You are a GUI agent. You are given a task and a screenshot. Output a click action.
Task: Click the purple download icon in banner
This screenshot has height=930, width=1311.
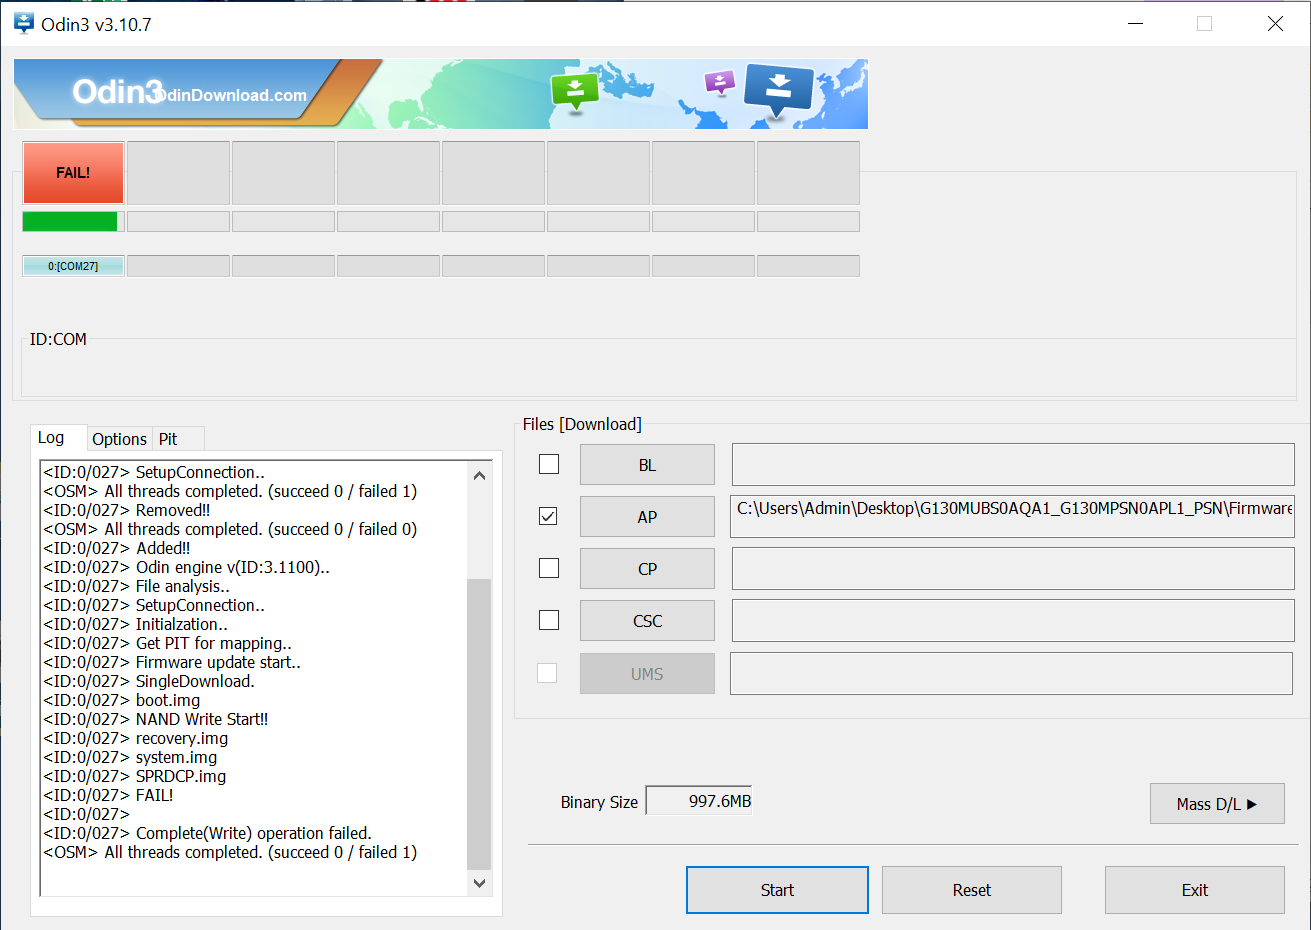coord(720,82)
